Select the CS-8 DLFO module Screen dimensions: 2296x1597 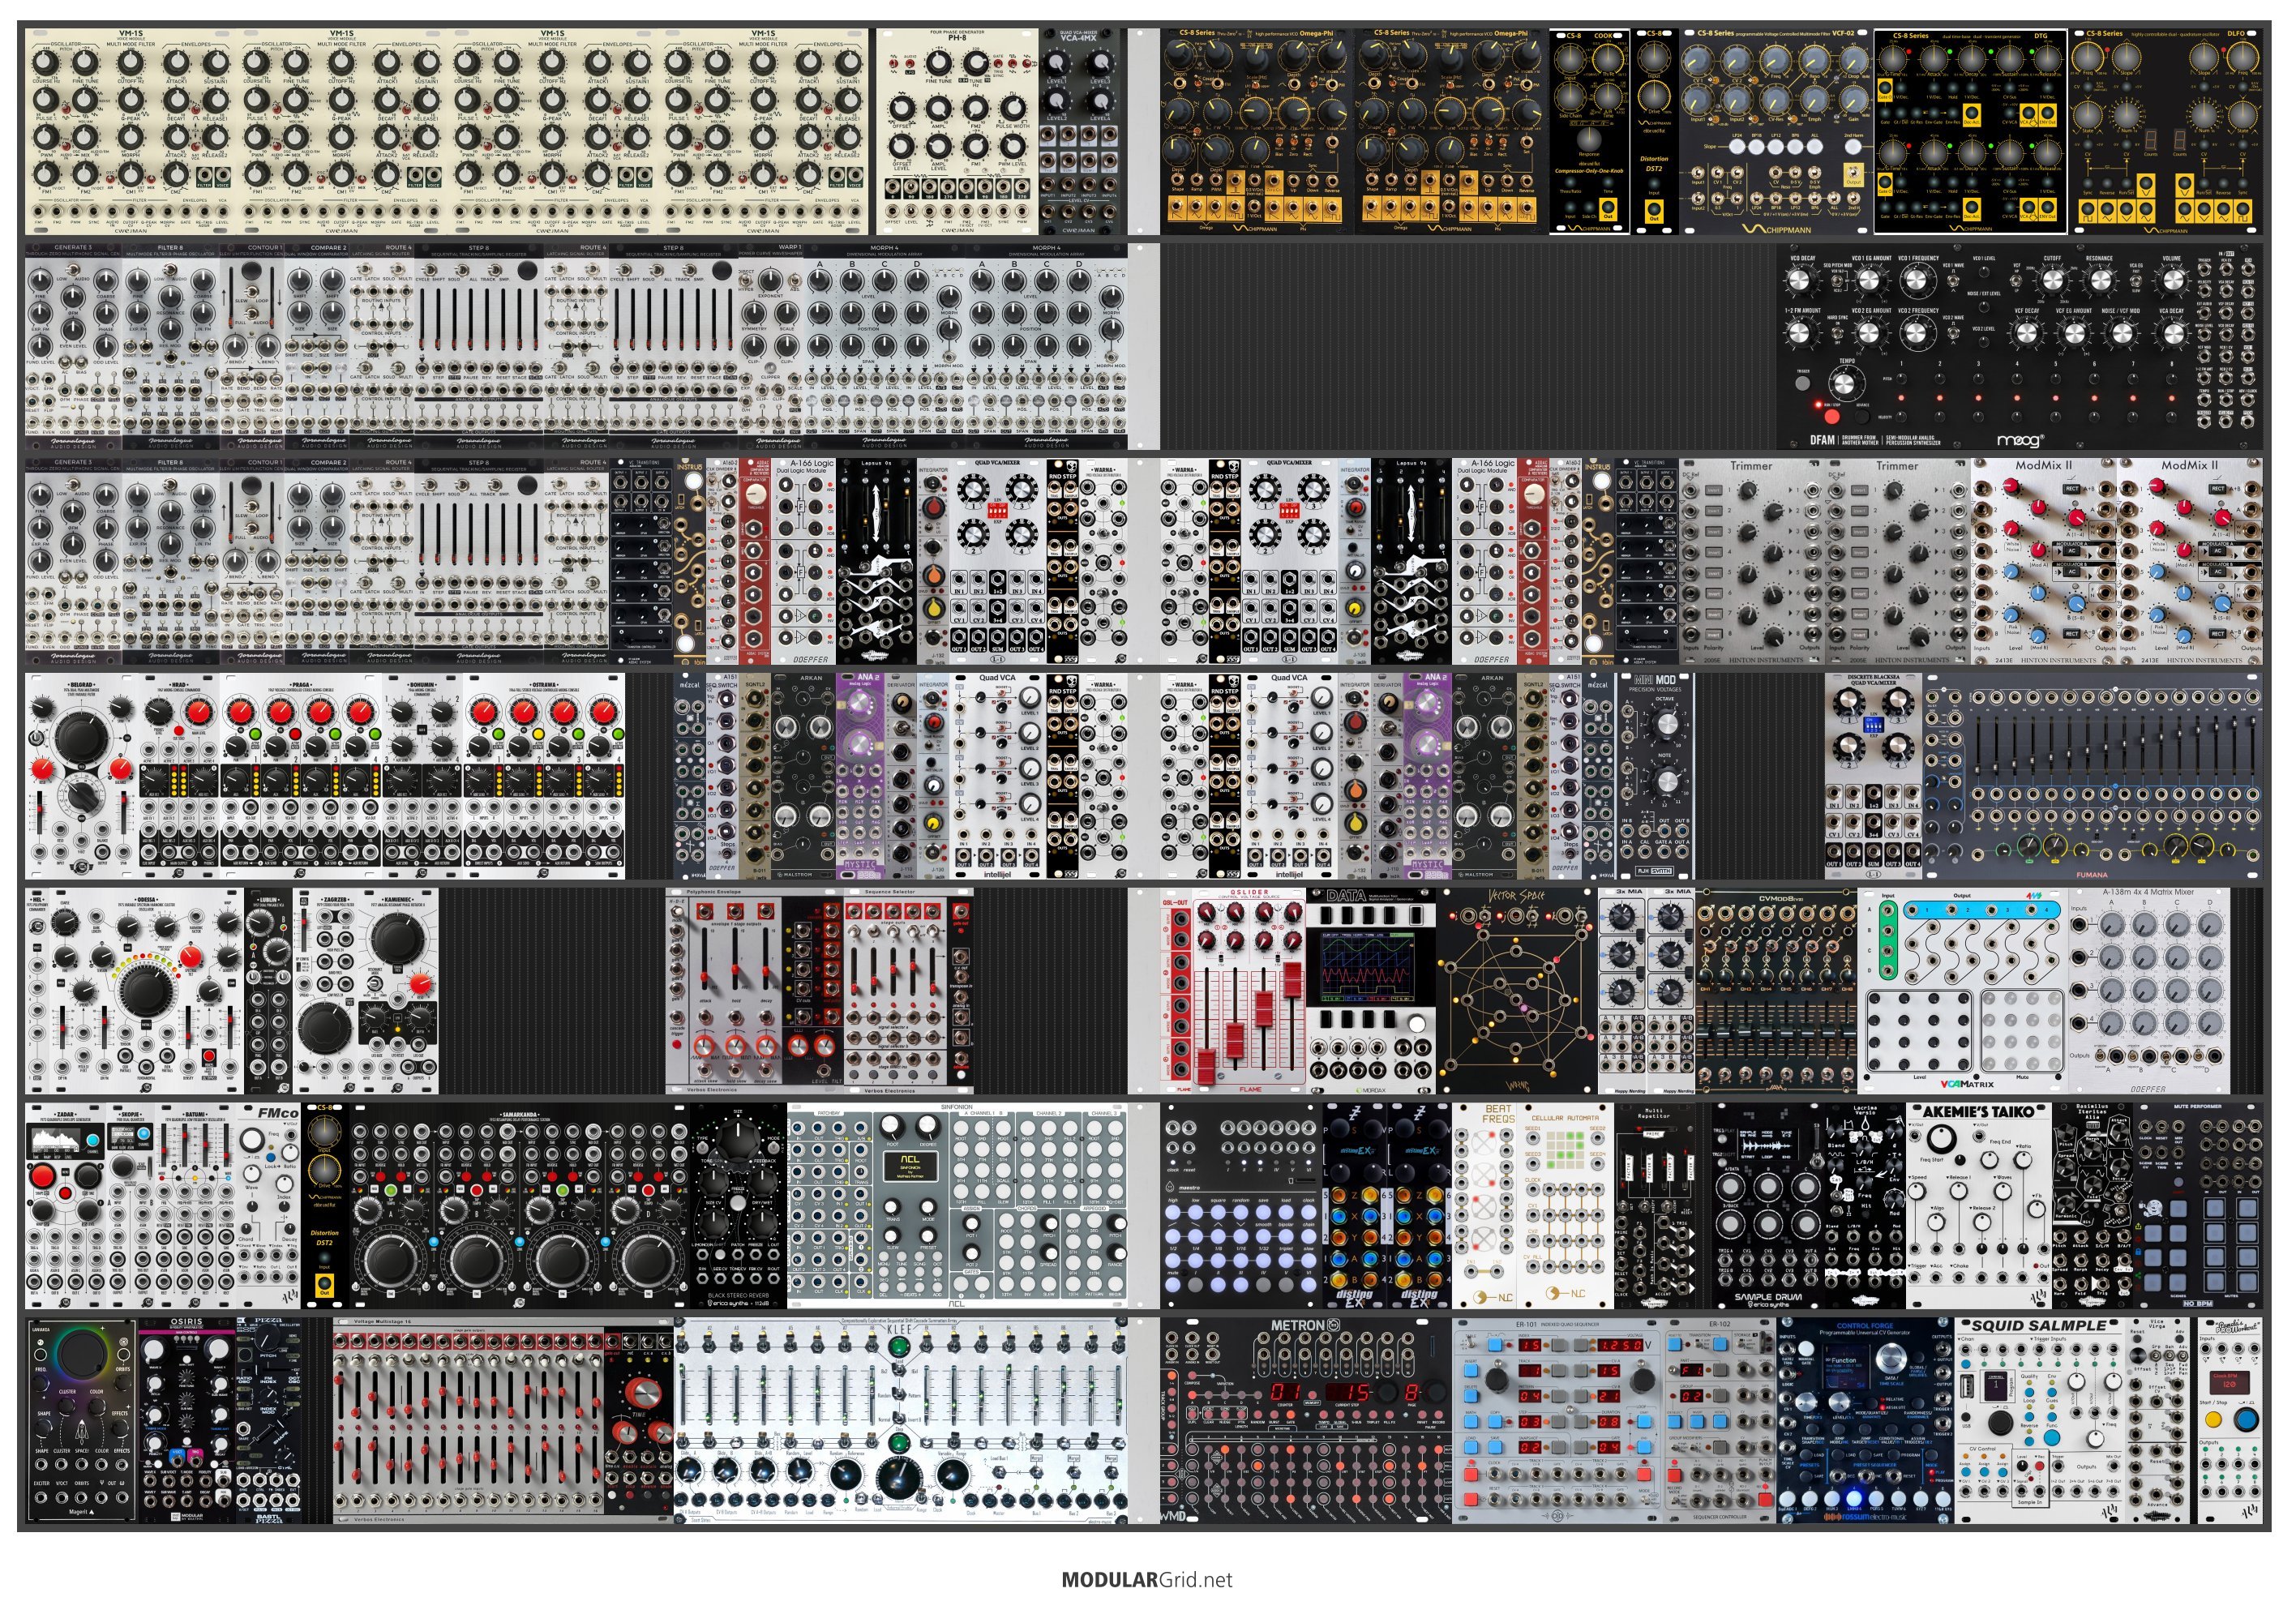pyautogui.click(x=2165, y=131)
